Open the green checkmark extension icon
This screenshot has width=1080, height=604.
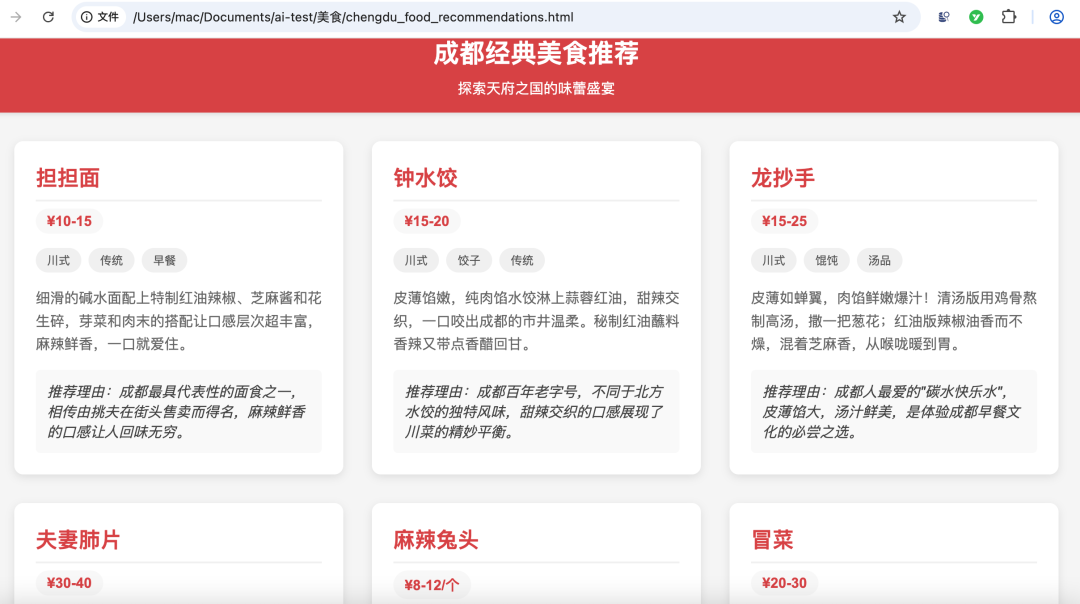point(976,17)
